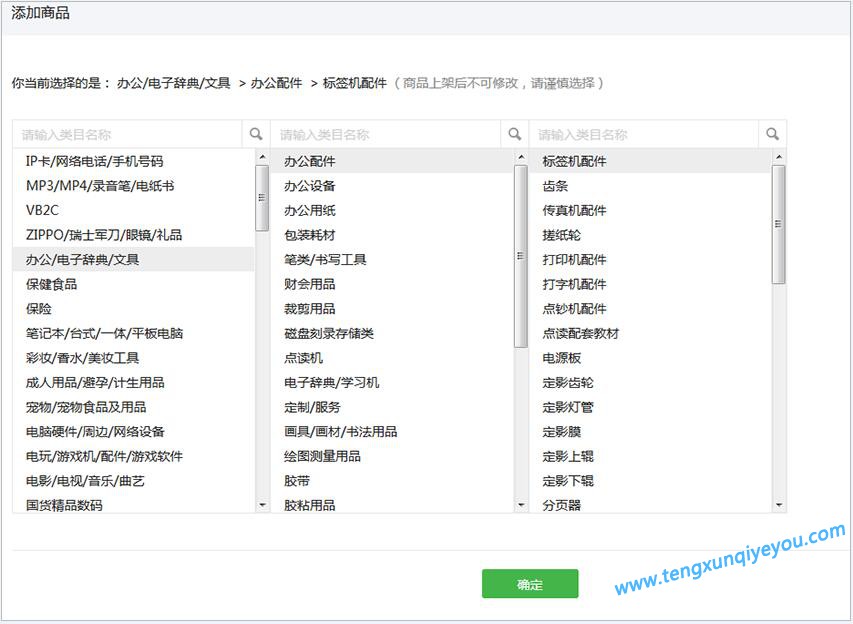The width and height of the screenshot is (853, 624).
Task: Select item 定影灯管
Action: pyautogui.click(x=650, y=406)
